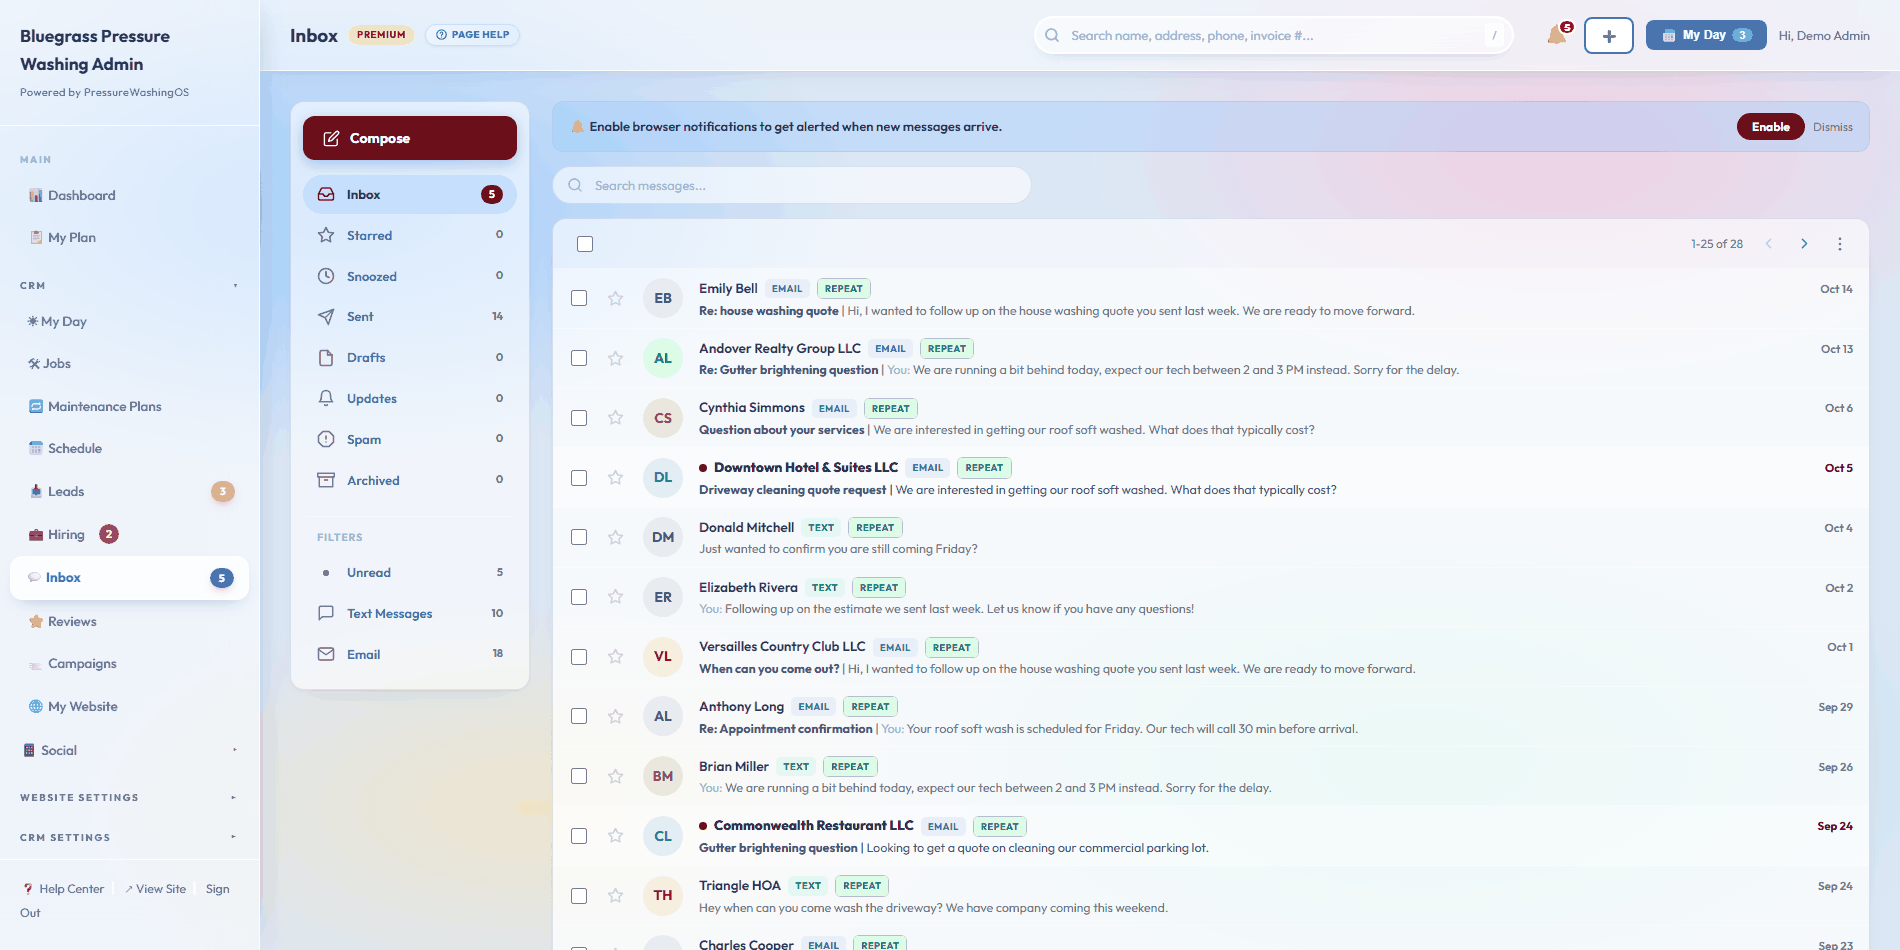
Task: Check the Emily Bell message checkbox
Action: pos(579,298)
